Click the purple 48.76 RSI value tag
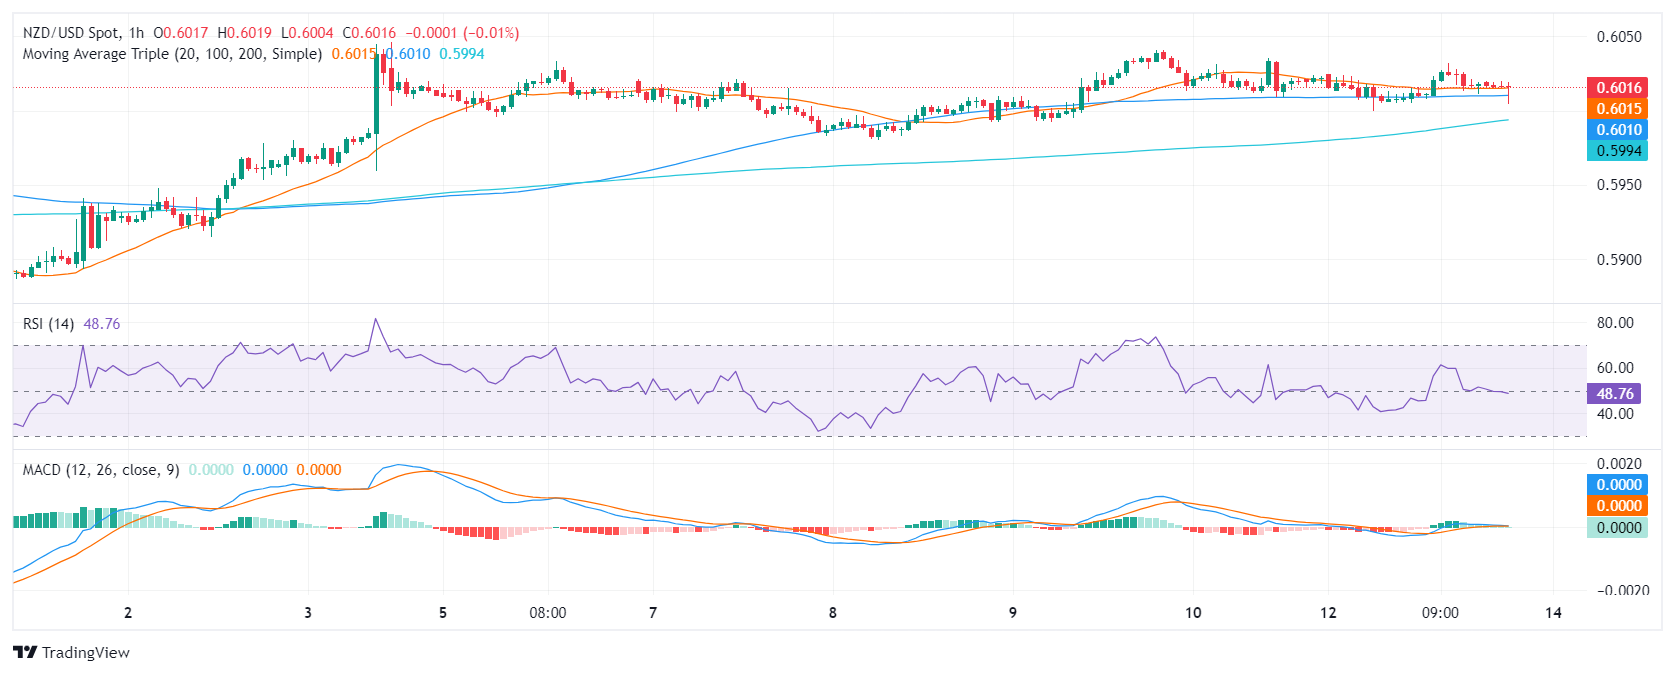Image resolution: width=1675 pixels, height=674 pixels. pyautogui.click(x=1614, y=394)
